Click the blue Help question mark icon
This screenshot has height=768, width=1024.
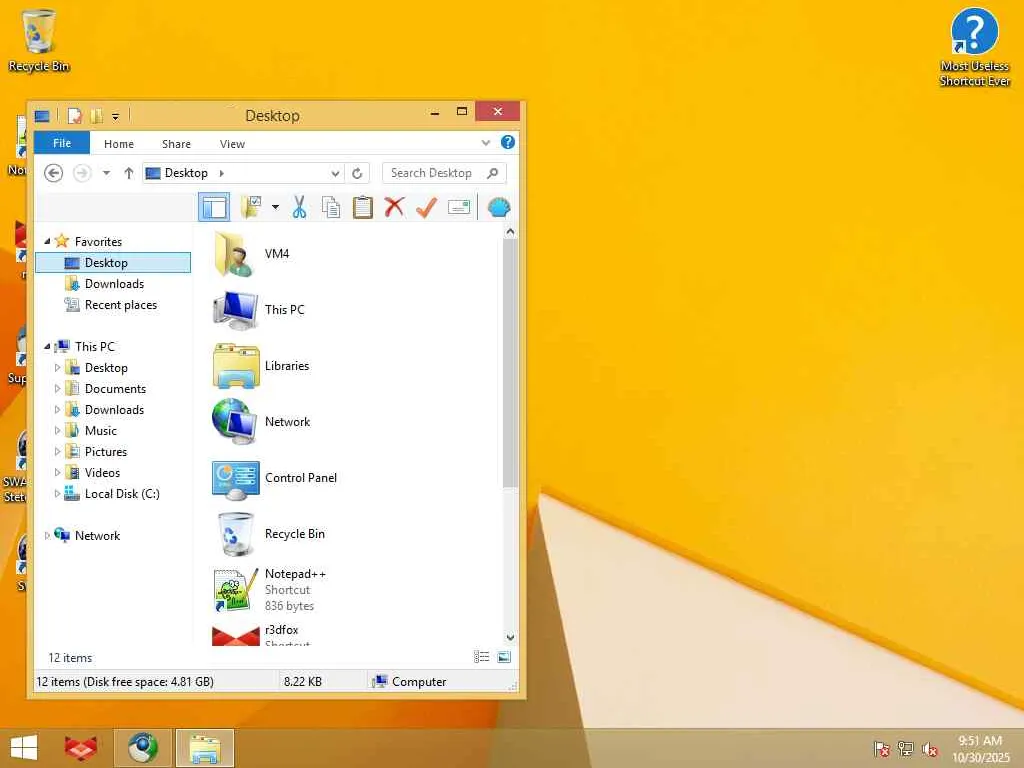click(507, 142)
